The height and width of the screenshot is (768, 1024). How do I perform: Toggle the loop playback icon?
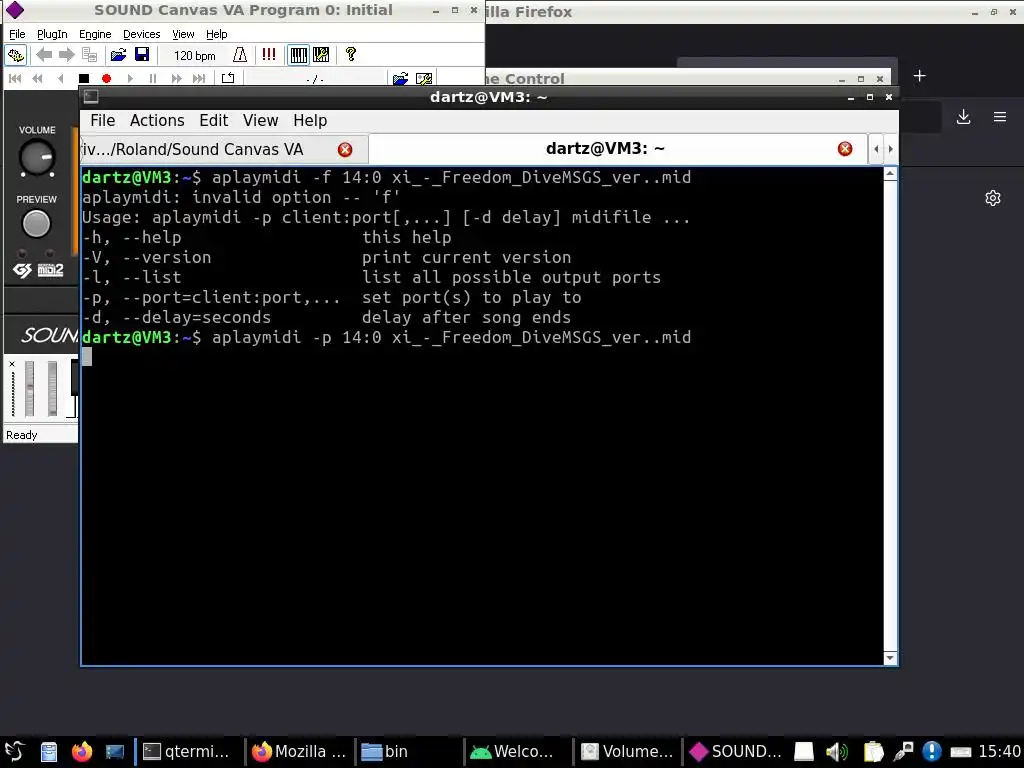click(227, 79)
